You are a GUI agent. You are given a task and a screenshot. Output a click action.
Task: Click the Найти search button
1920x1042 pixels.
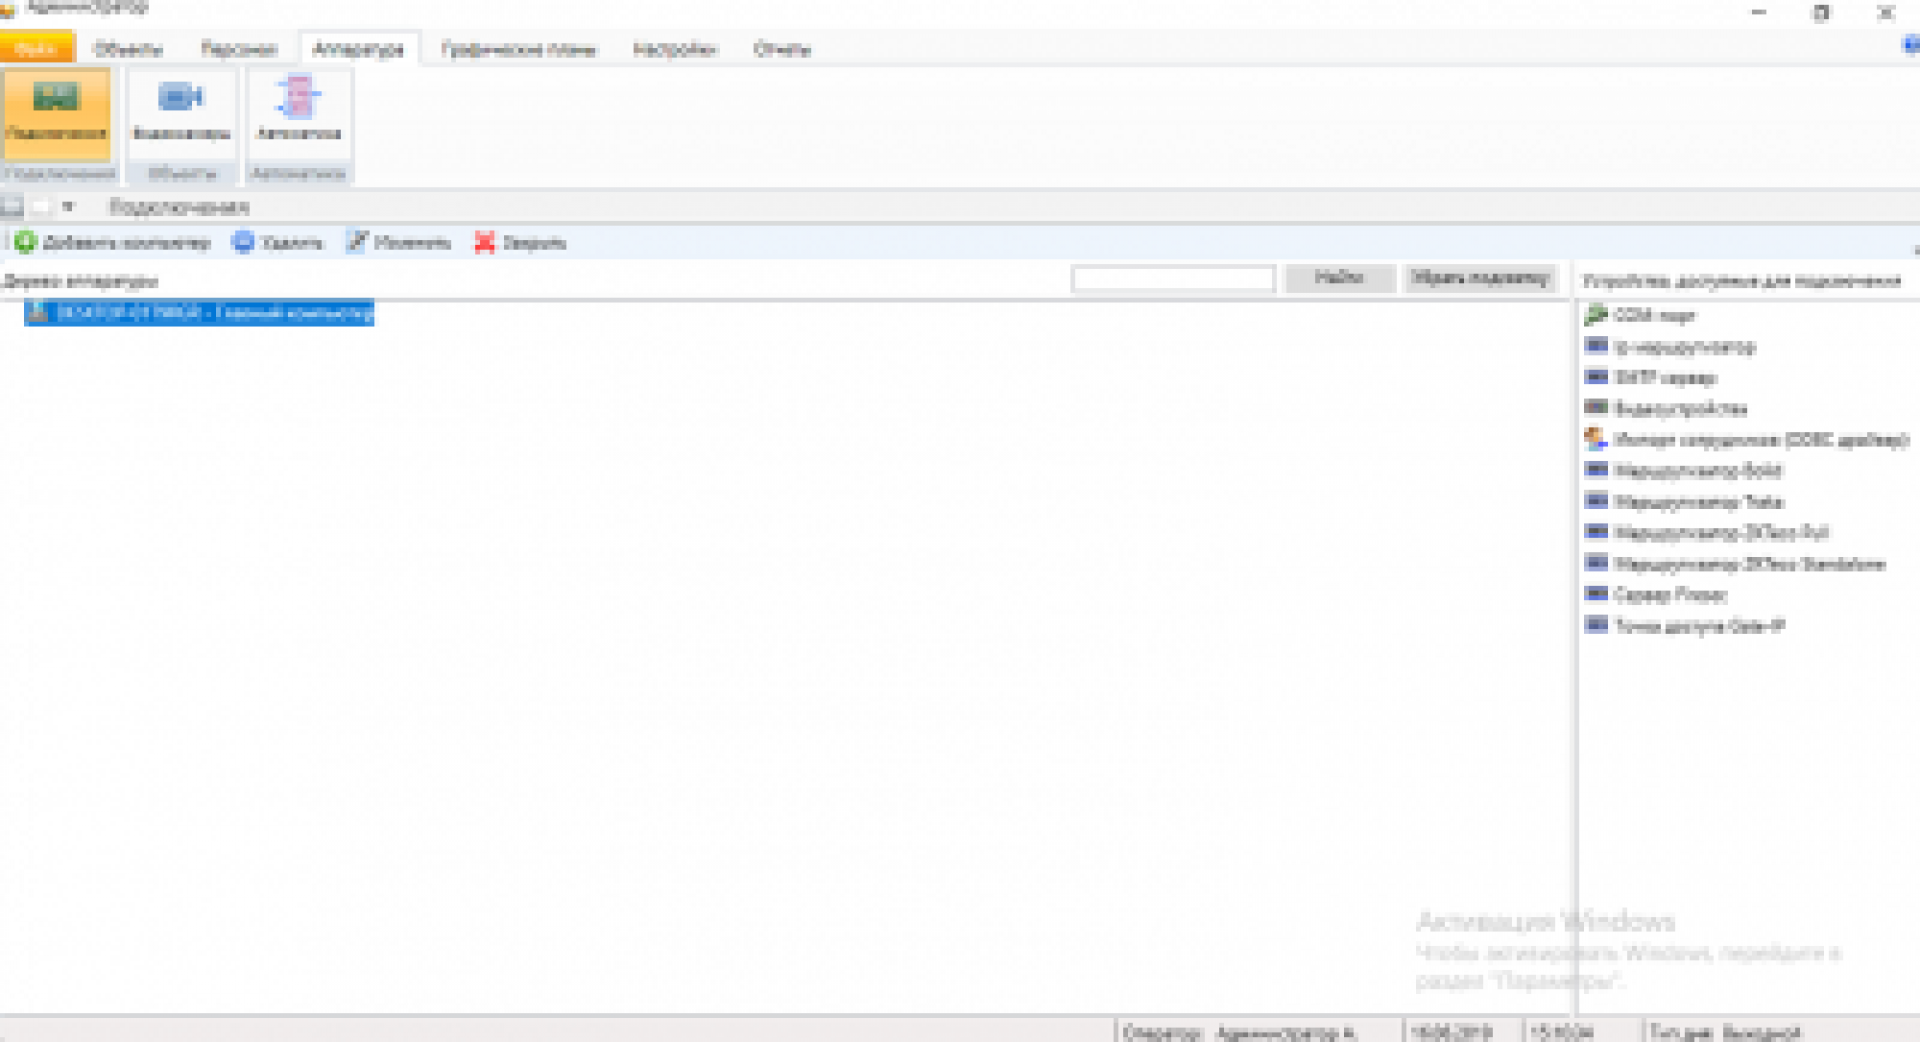[x=1339, y=278]
